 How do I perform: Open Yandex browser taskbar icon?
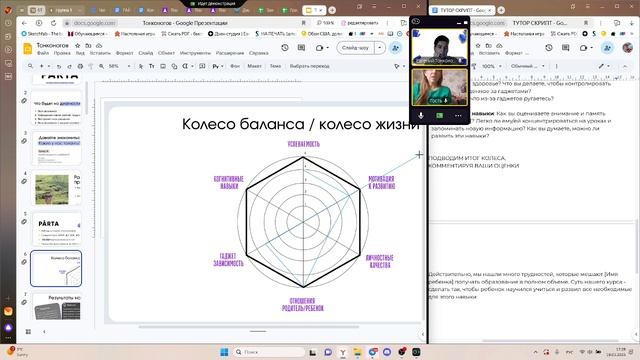(343, 352)
